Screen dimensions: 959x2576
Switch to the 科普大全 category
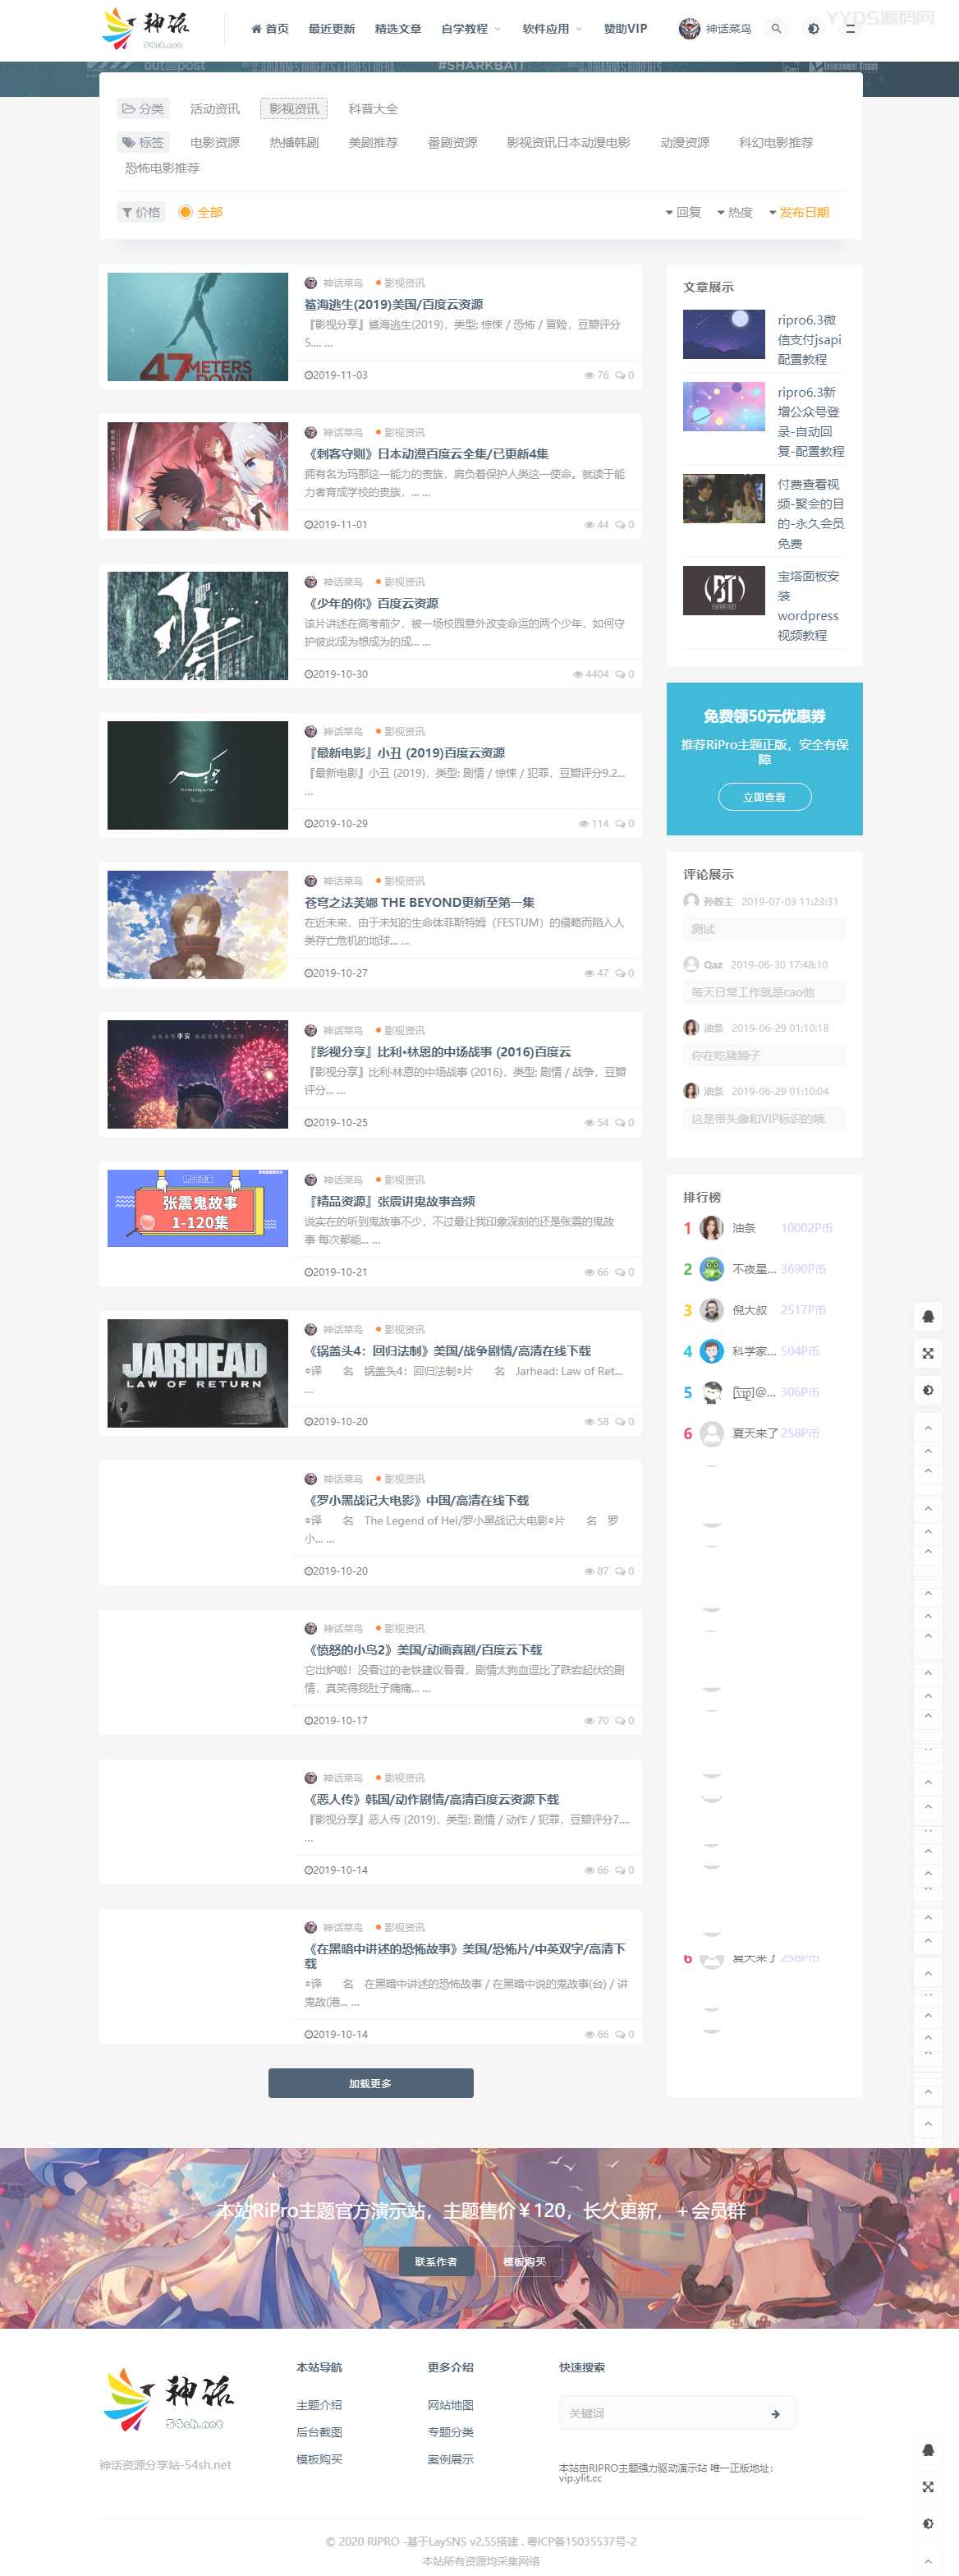(373, 109)
